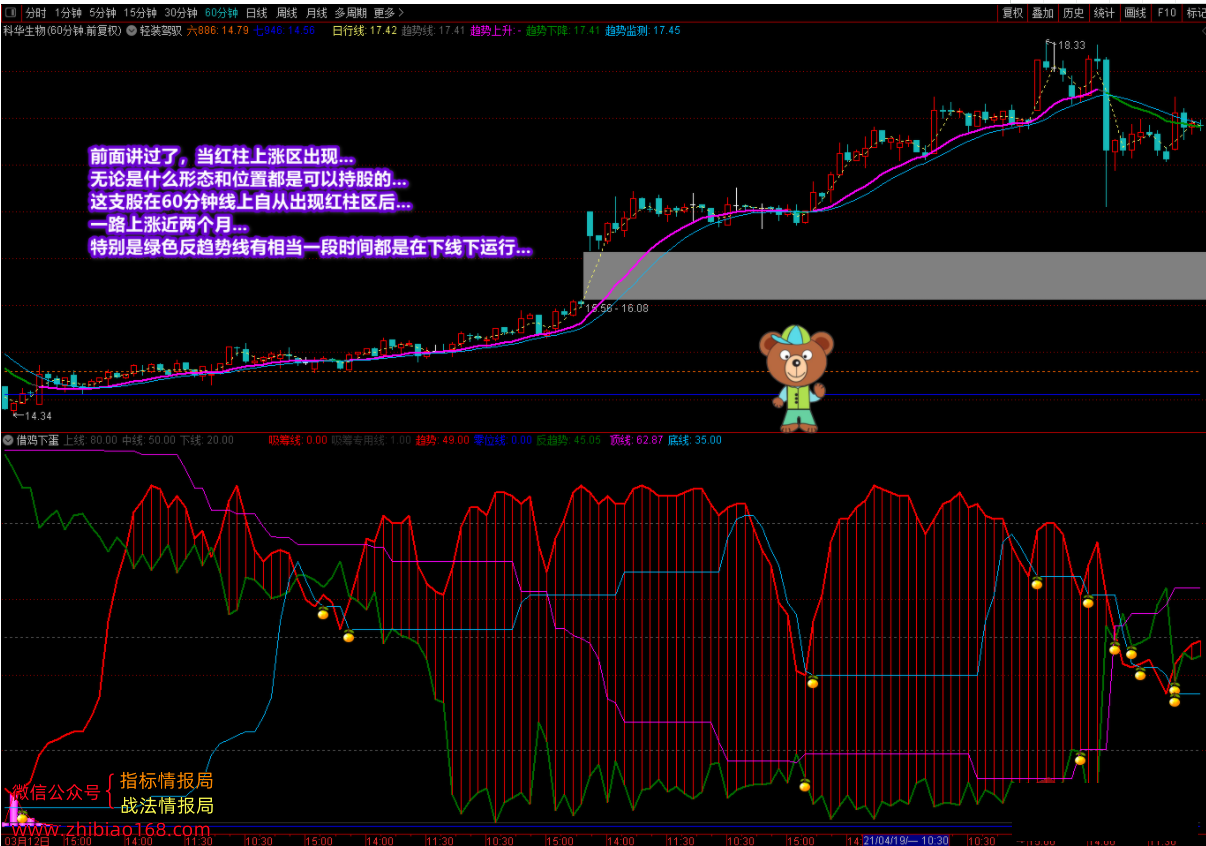
Task: Click the 中线: 50.00 label
Action: click(x=148, y=440)
